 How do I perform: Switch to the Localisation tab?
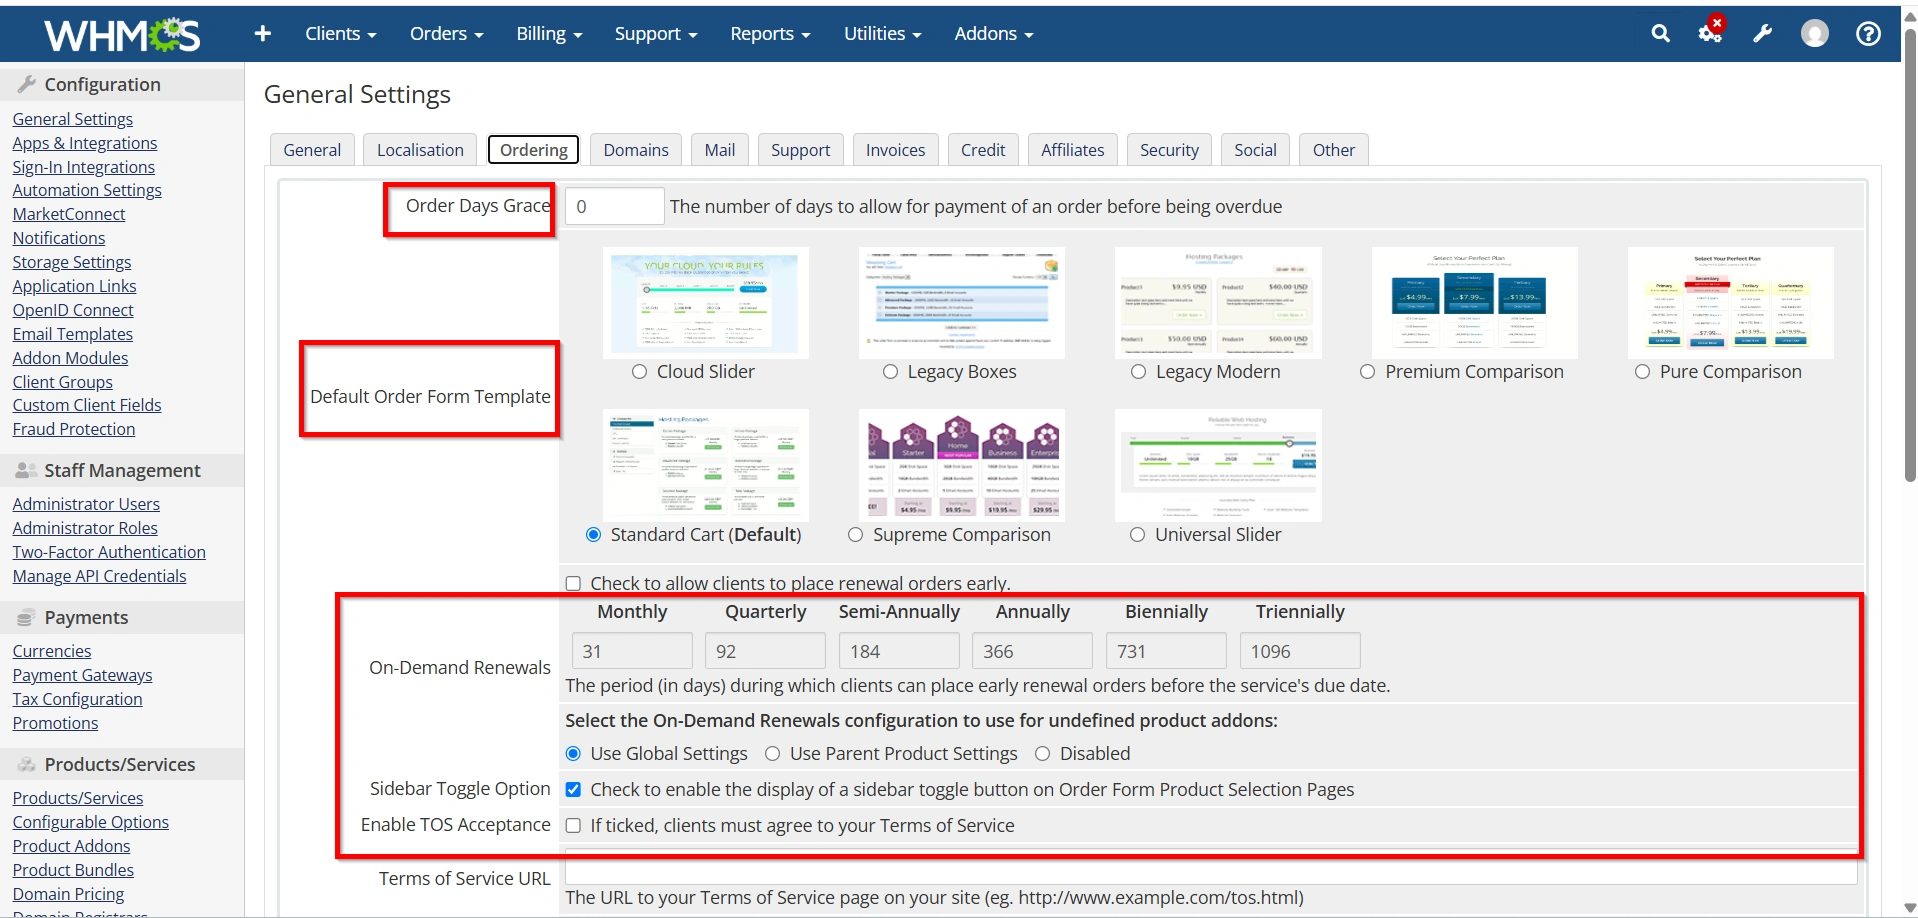coord(420,150)
